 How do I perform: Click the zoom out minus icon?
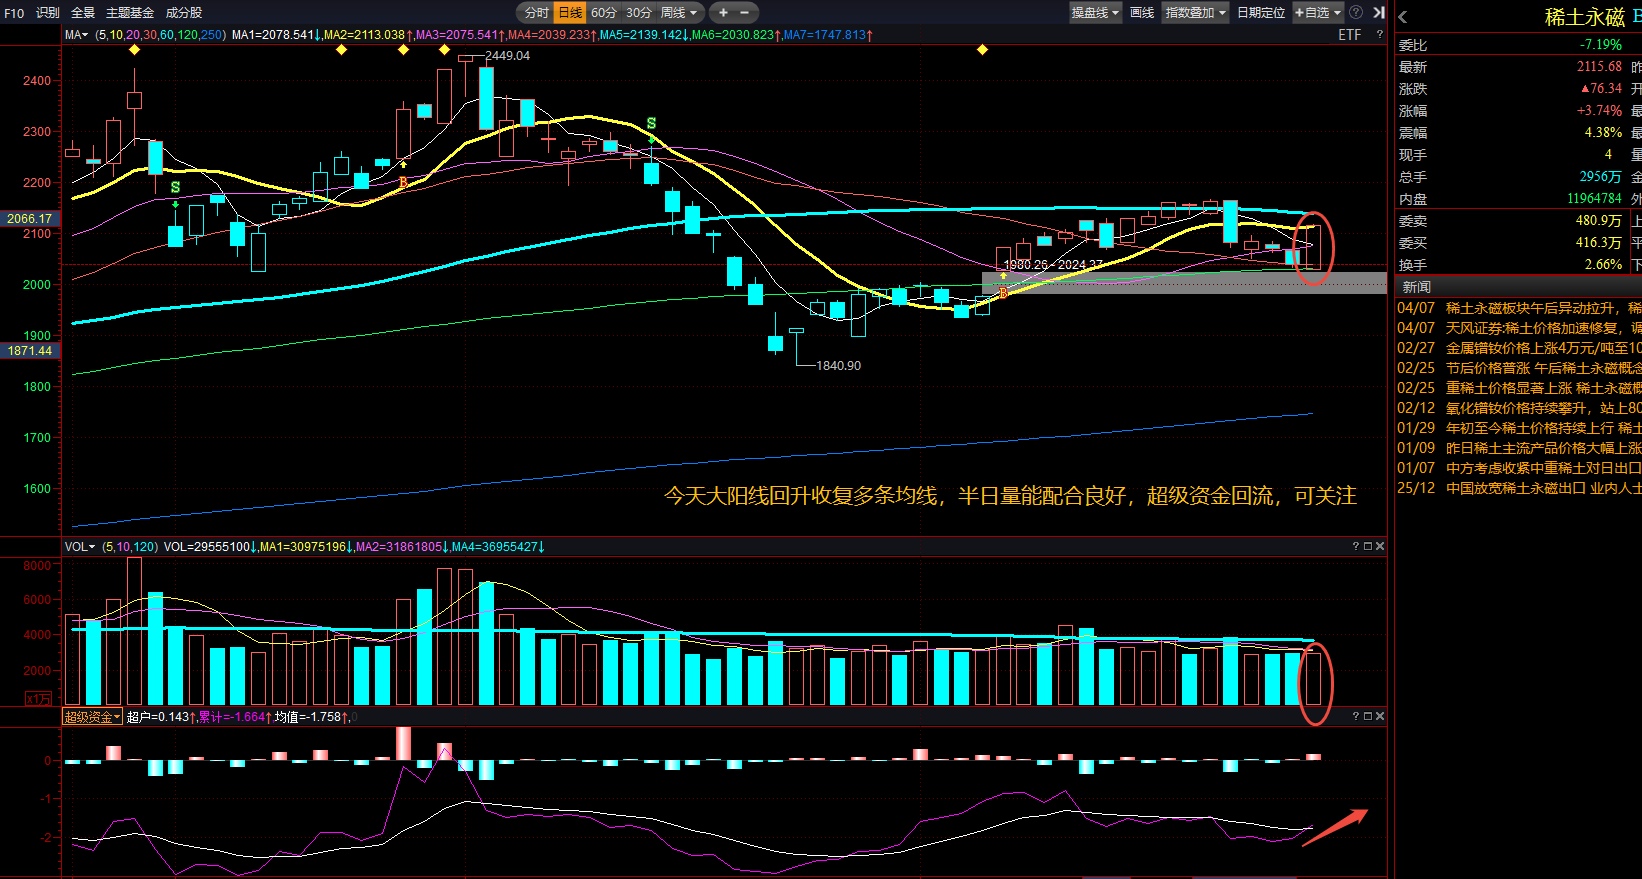pyautogui.click(x=745, y=13)
